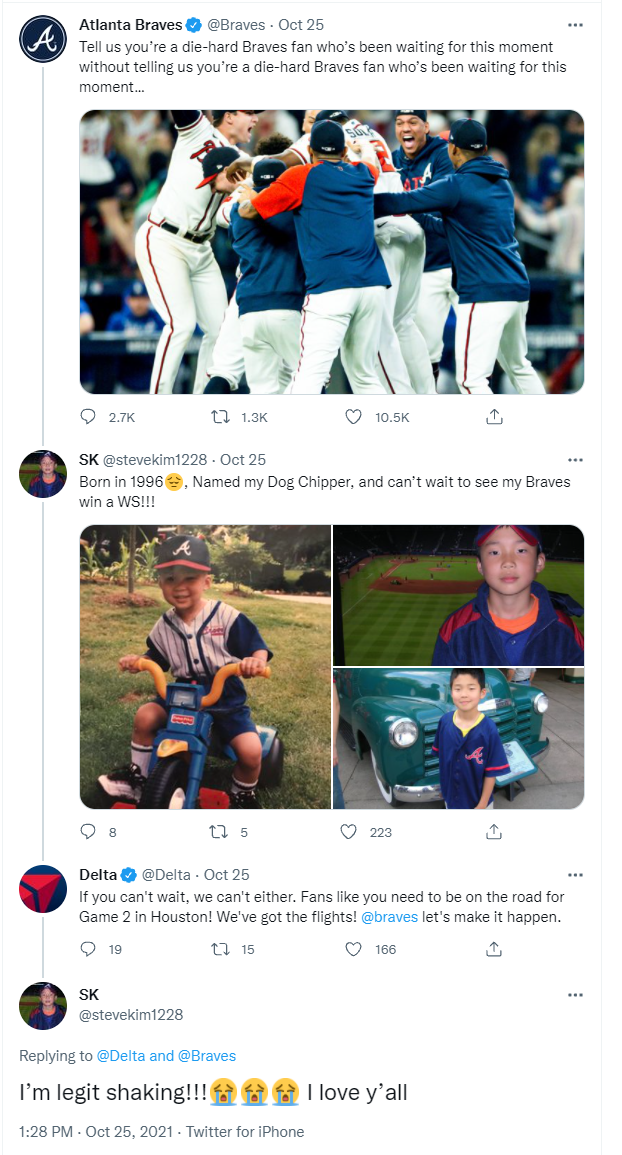Image resolution: width=622 pixels, height=1155 pixels.
Task: Like the Atlanta Braves tweet
Action: tap(353, 417)
